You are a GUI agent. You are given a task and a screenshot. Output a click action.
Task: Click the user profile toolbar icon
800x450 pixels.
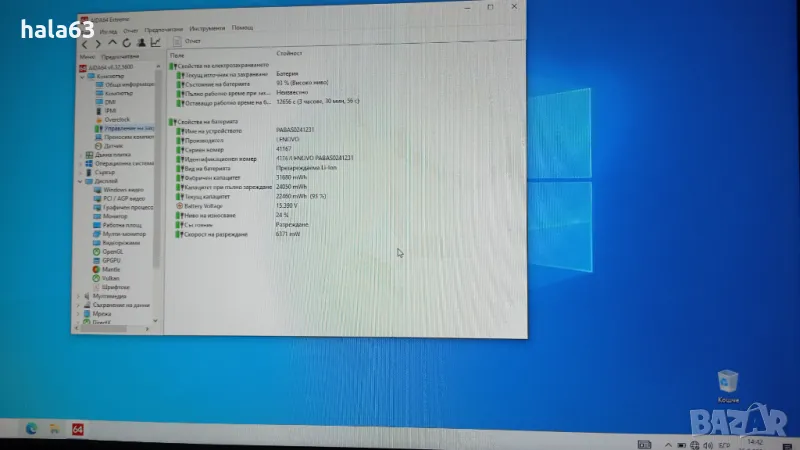coord(141,42)
